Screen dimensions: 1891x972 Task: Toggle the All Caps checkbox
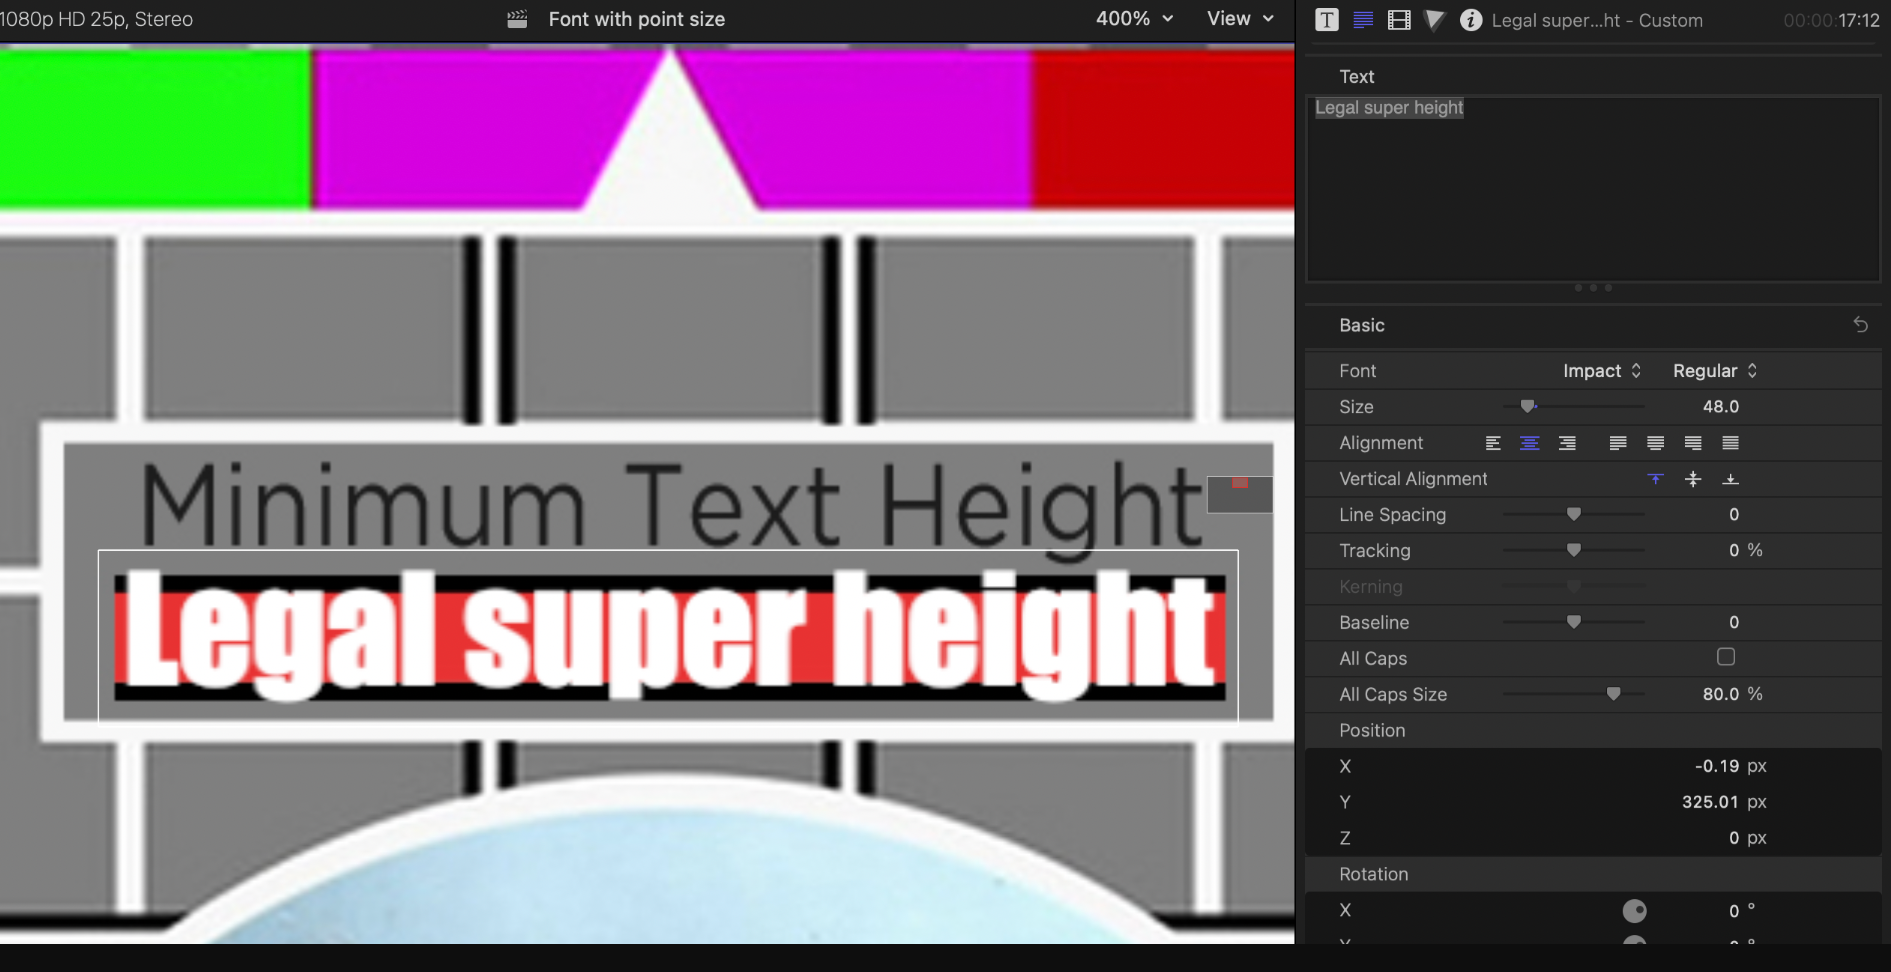[1726, 657]
